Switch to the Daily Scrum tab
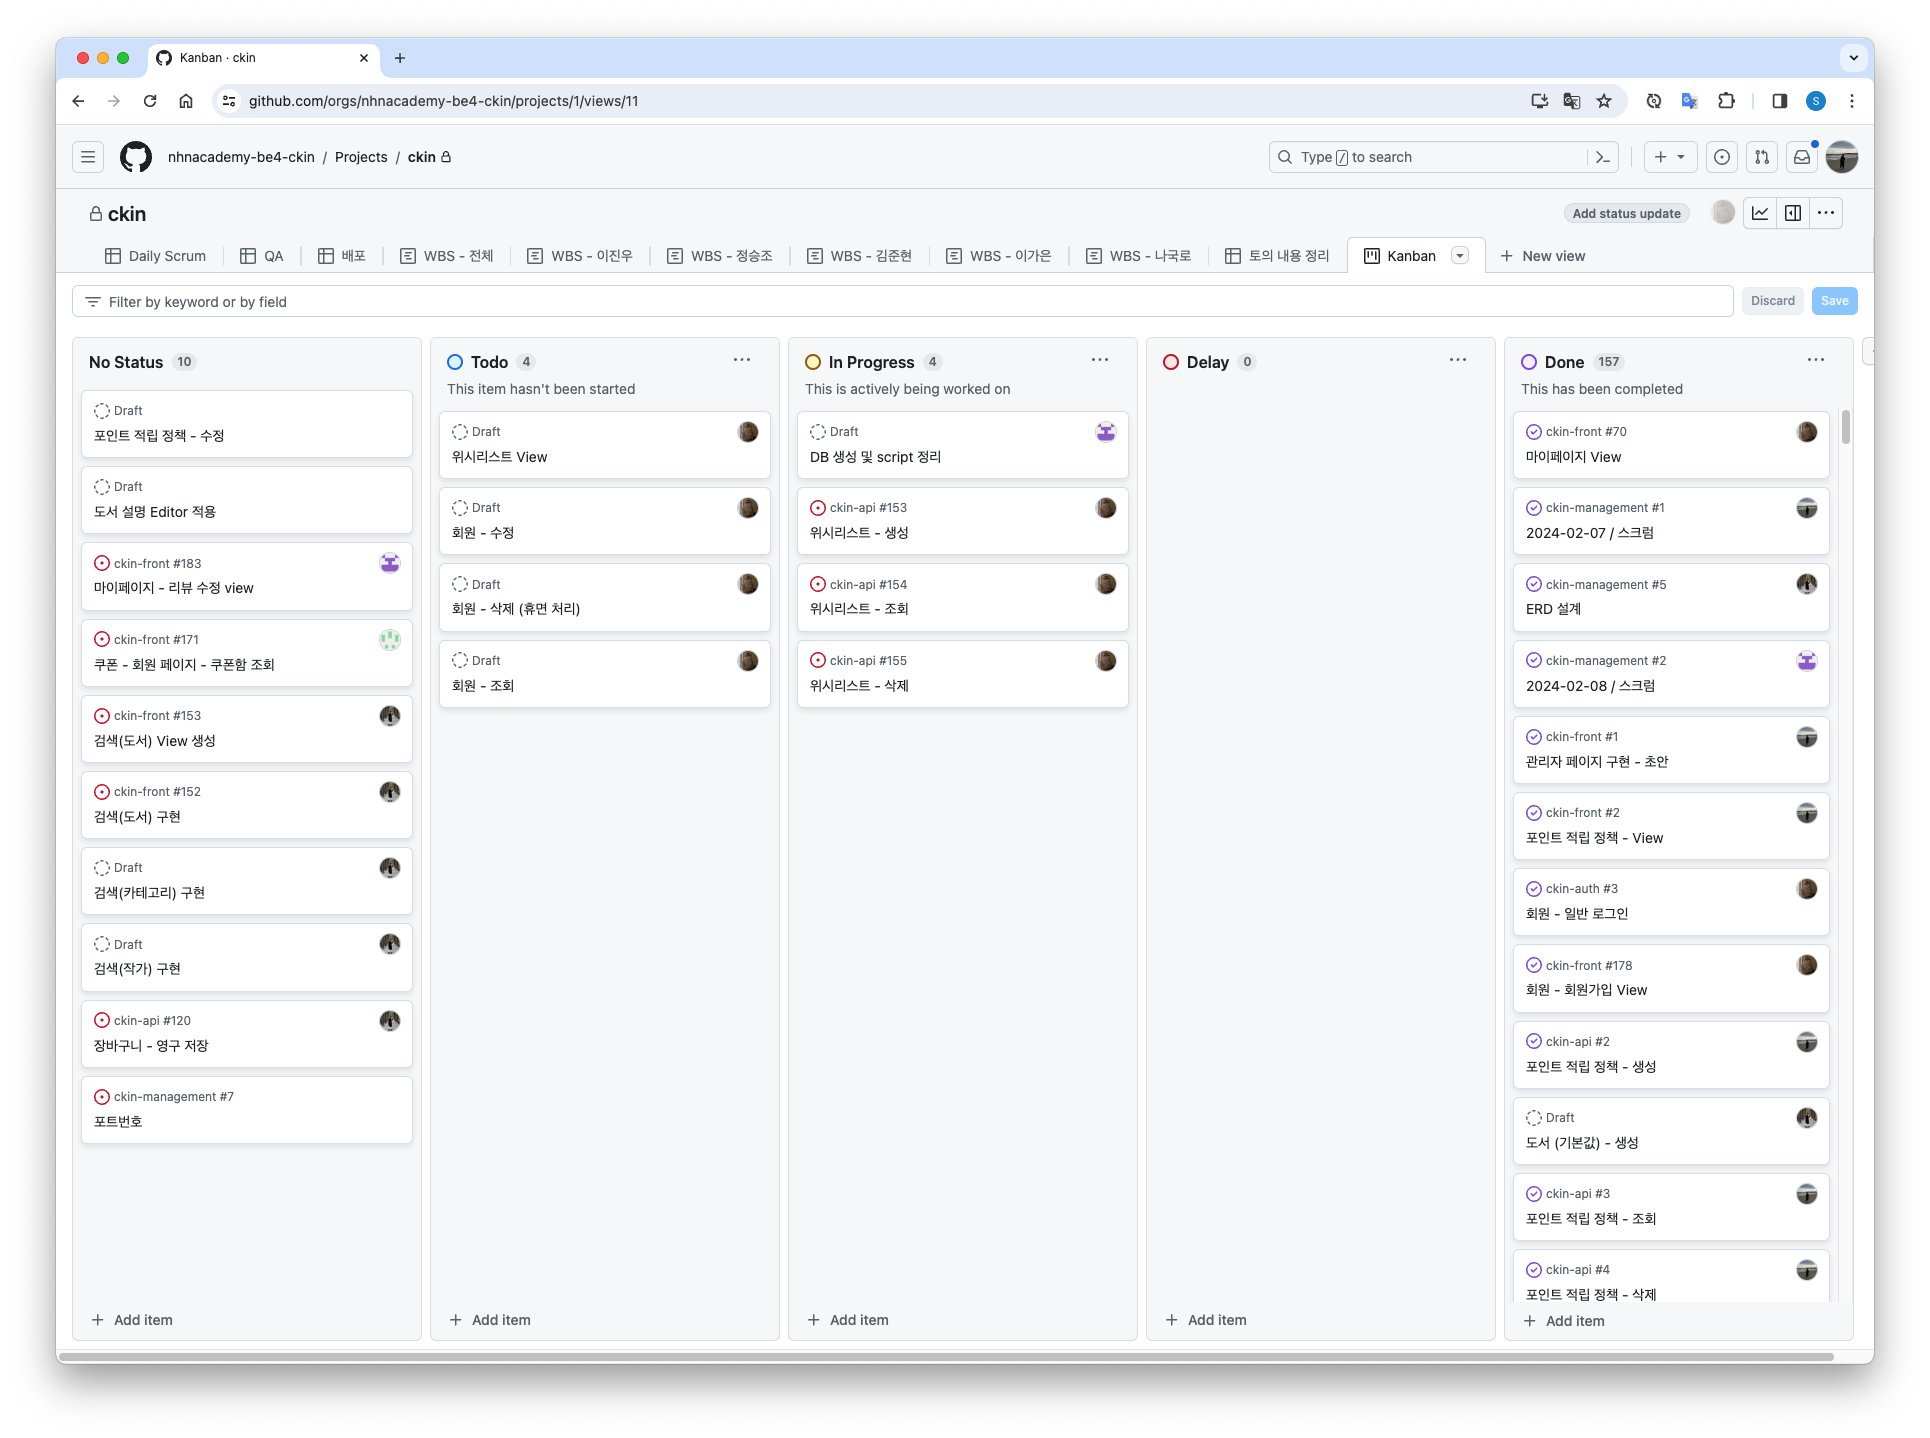Viewport: 1930px width, 1438px height. (156, 256)
